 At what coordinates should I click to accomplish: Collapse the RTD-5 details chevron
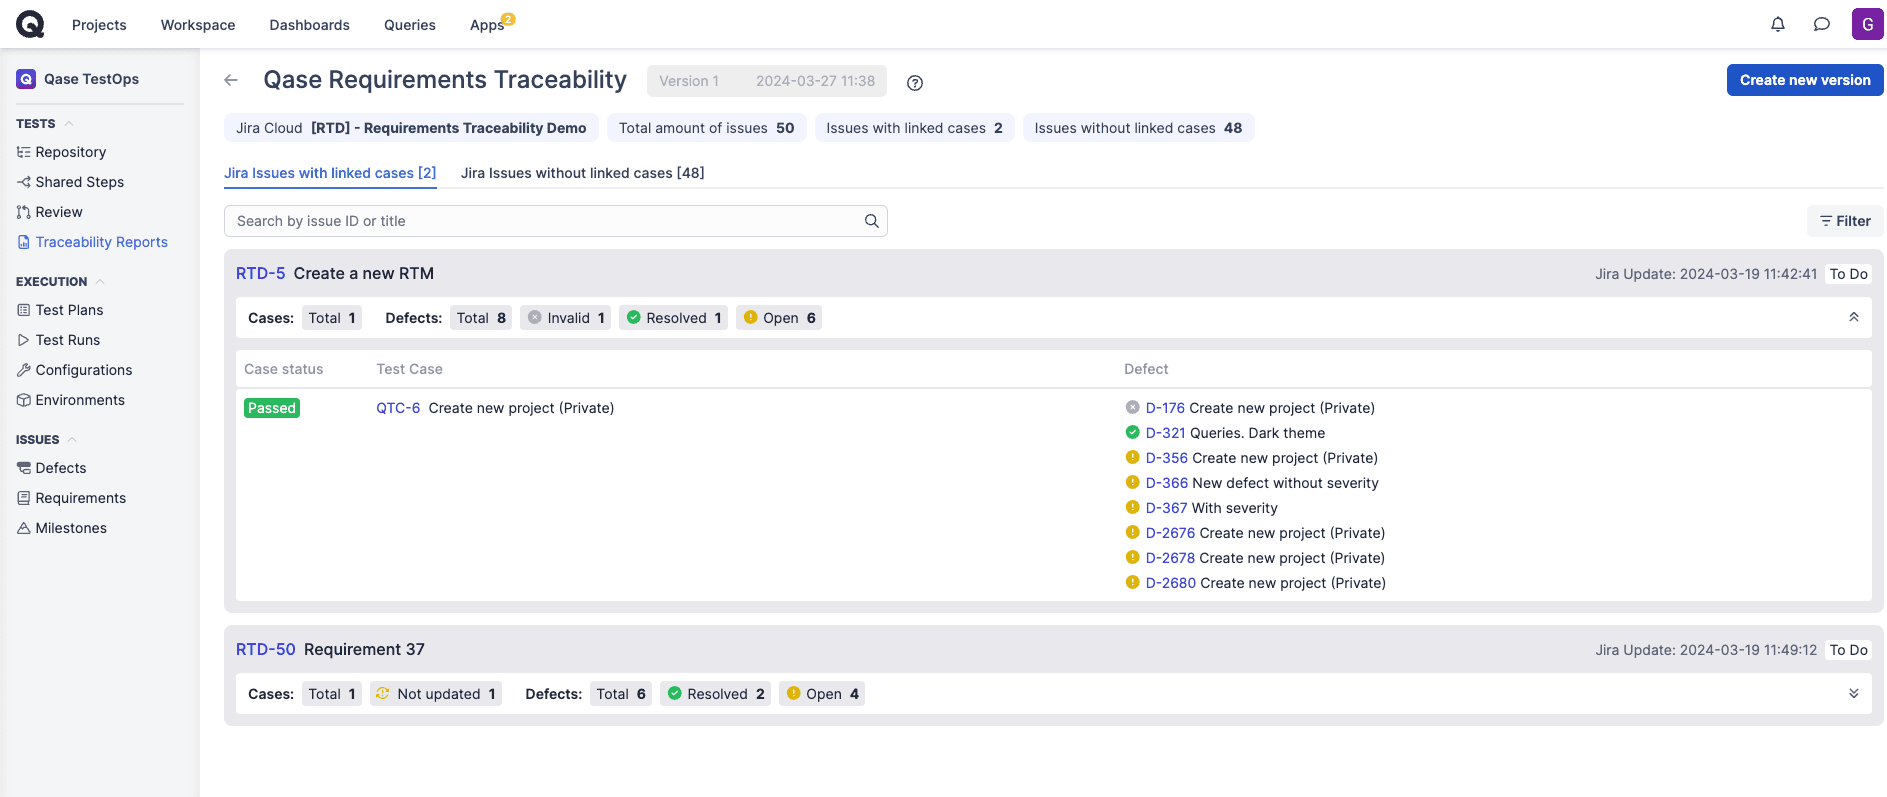tap(1854, 317)
